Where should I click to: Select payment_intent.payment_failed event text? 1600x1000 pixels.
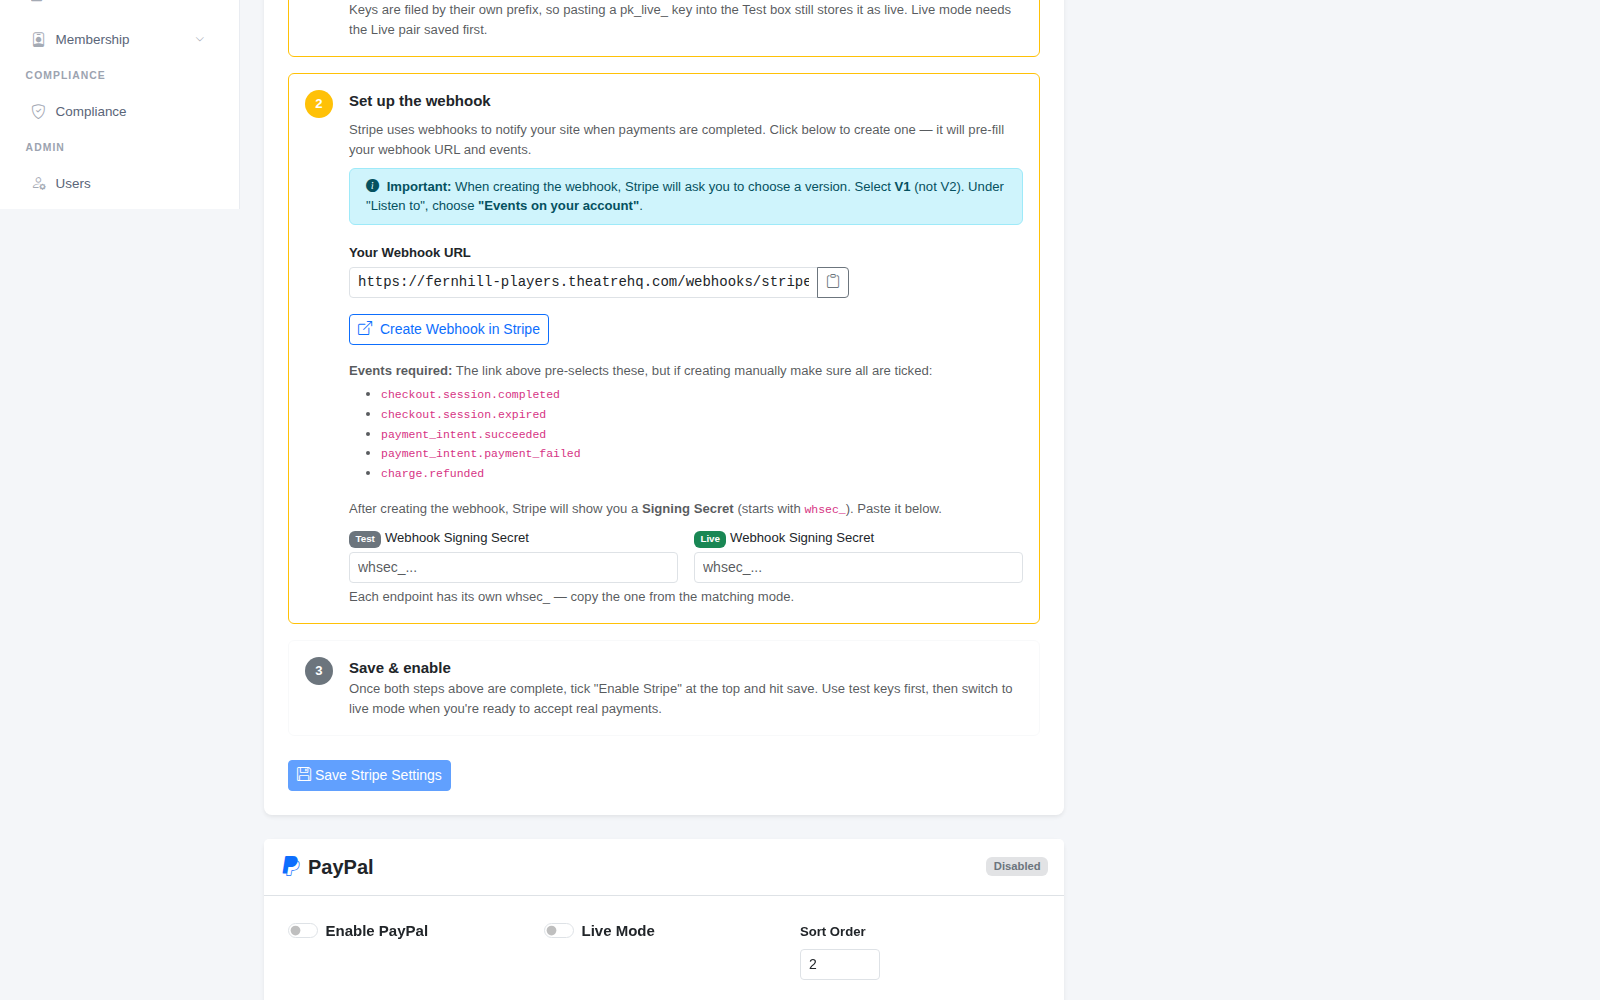click(480, 454)
